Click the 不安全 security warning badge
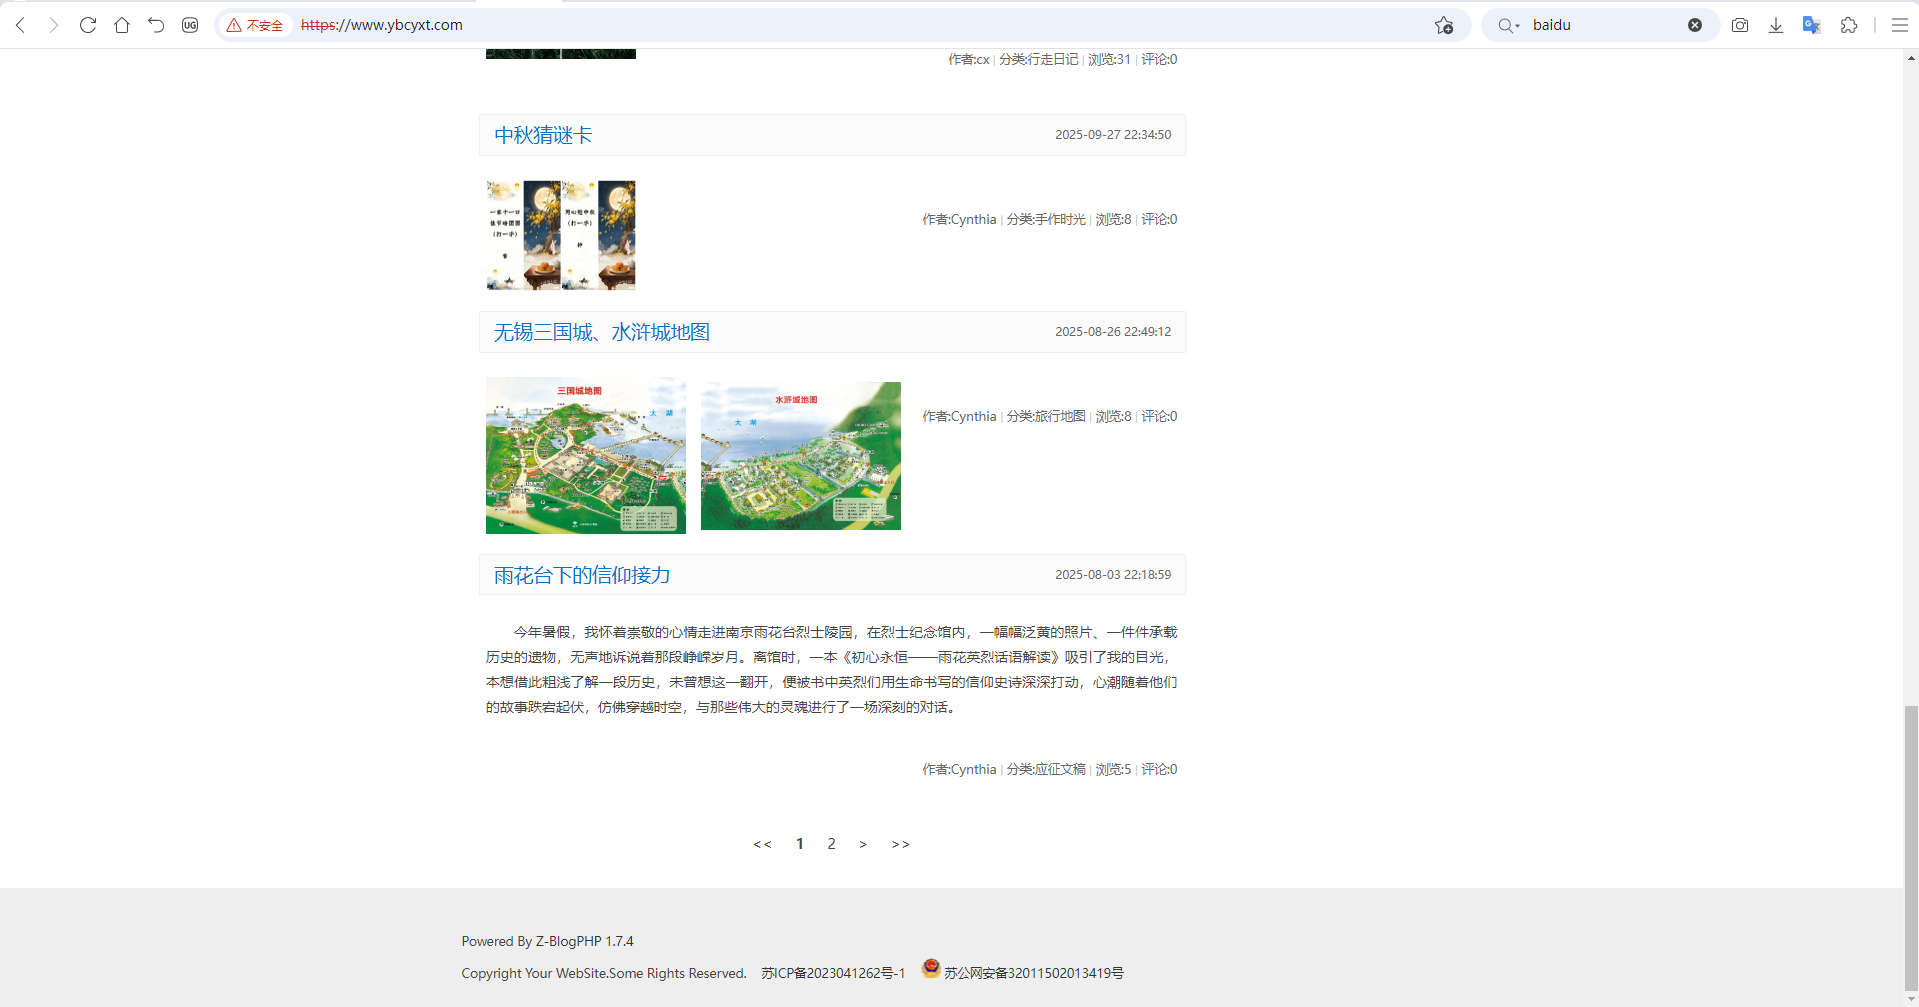The image size is (1919, 1007). [x=256, y=25]
